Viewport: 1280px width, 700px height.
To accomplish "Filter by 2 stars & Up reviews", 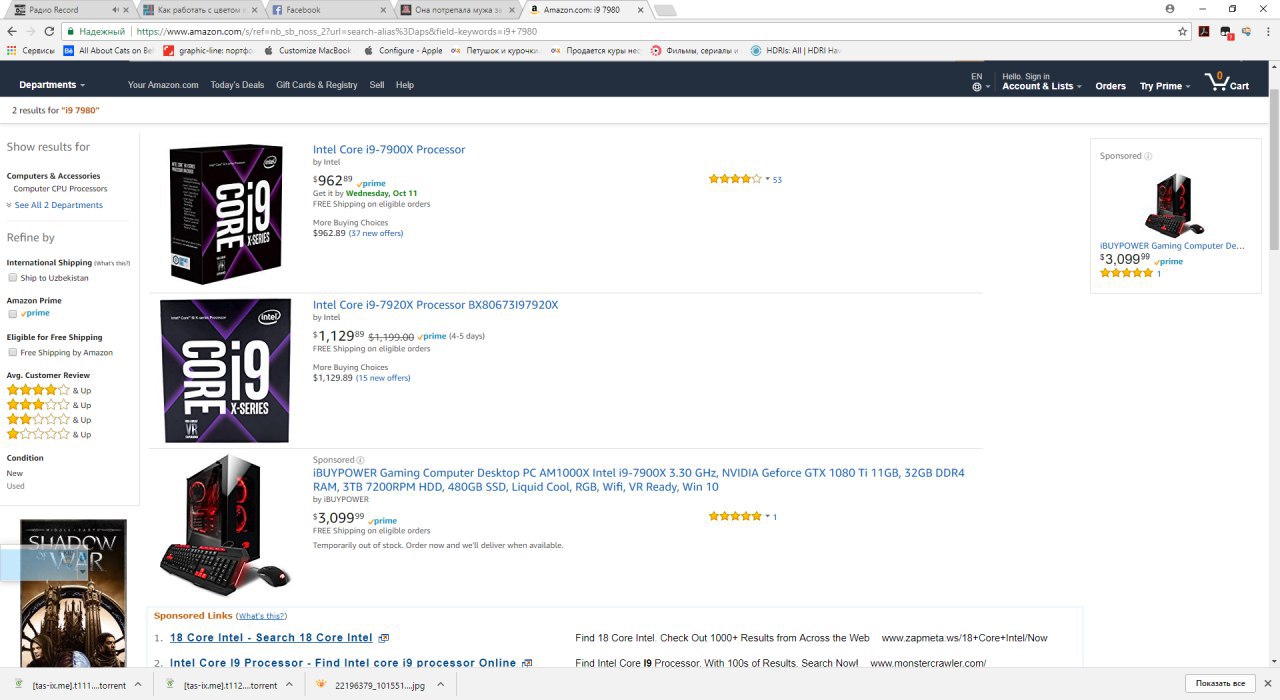I will (x=49, y=420).
